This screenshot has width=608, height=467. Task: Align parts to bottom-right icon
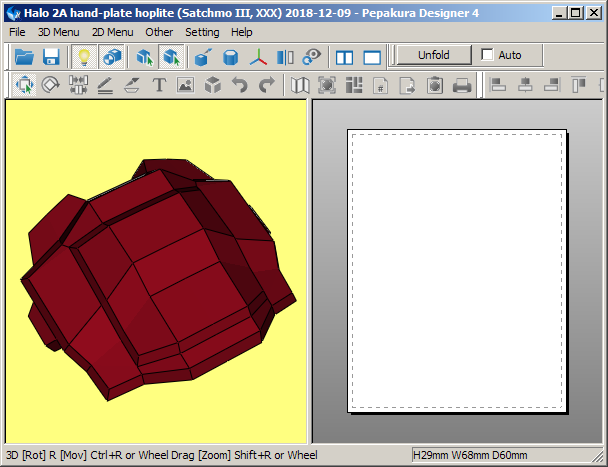552,85
